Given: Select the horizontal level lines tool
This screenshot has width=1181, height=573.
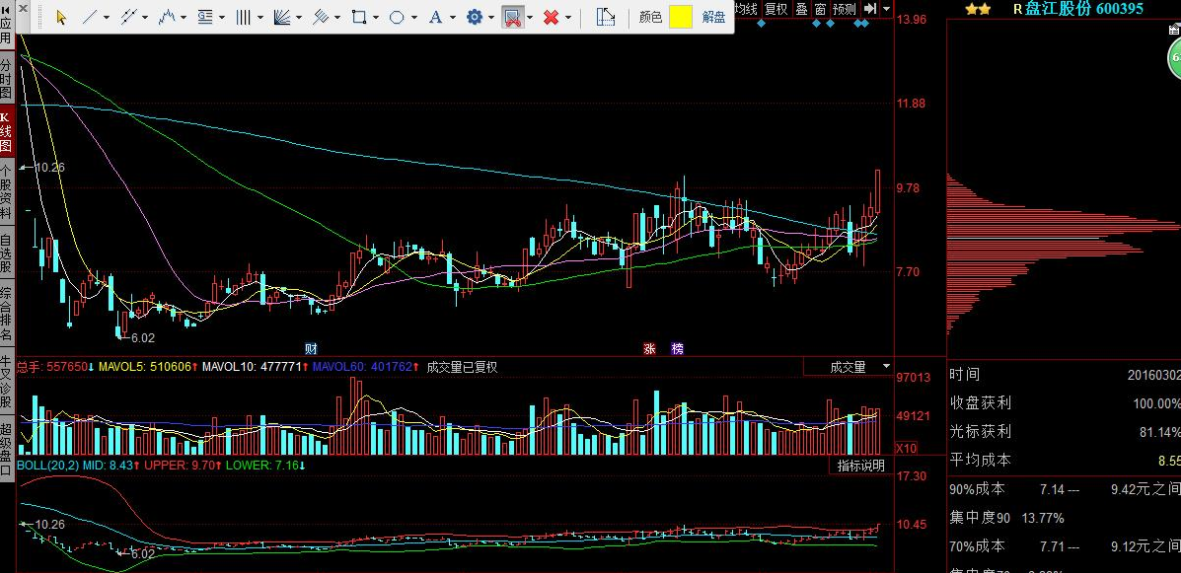Looking at the screenshot, I should tap(205, 17).
